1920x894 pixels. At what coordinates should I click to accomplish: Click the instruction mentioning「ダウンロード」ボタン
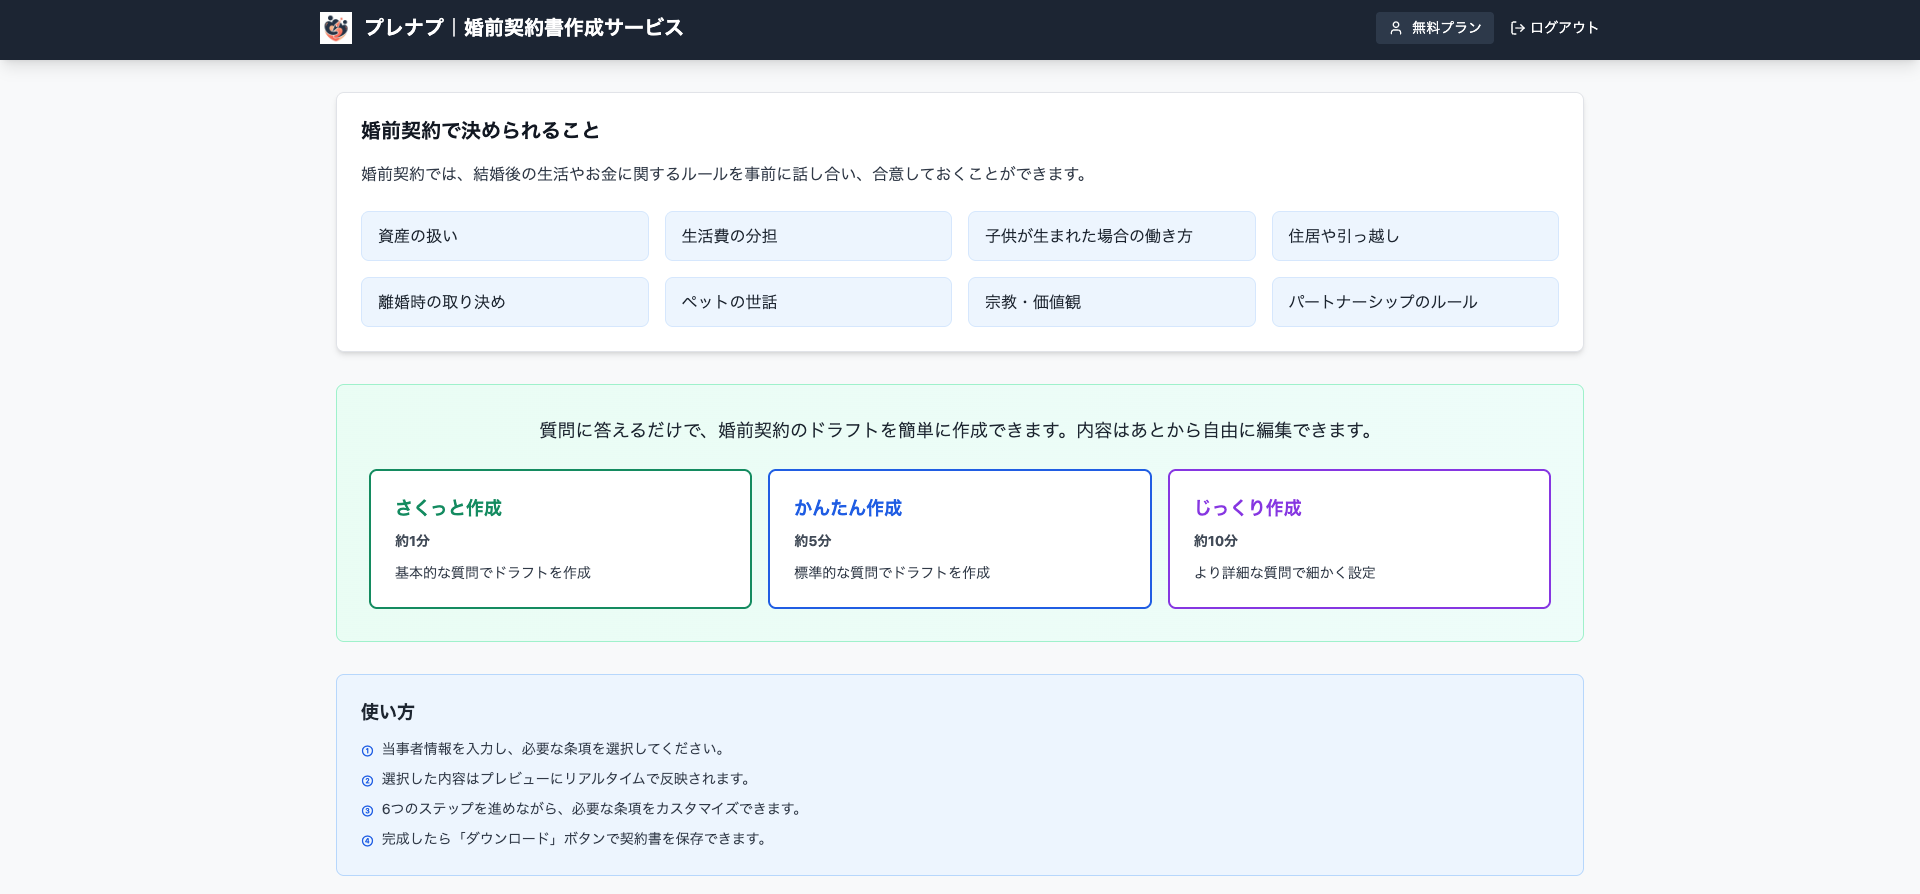click(577, 839)
